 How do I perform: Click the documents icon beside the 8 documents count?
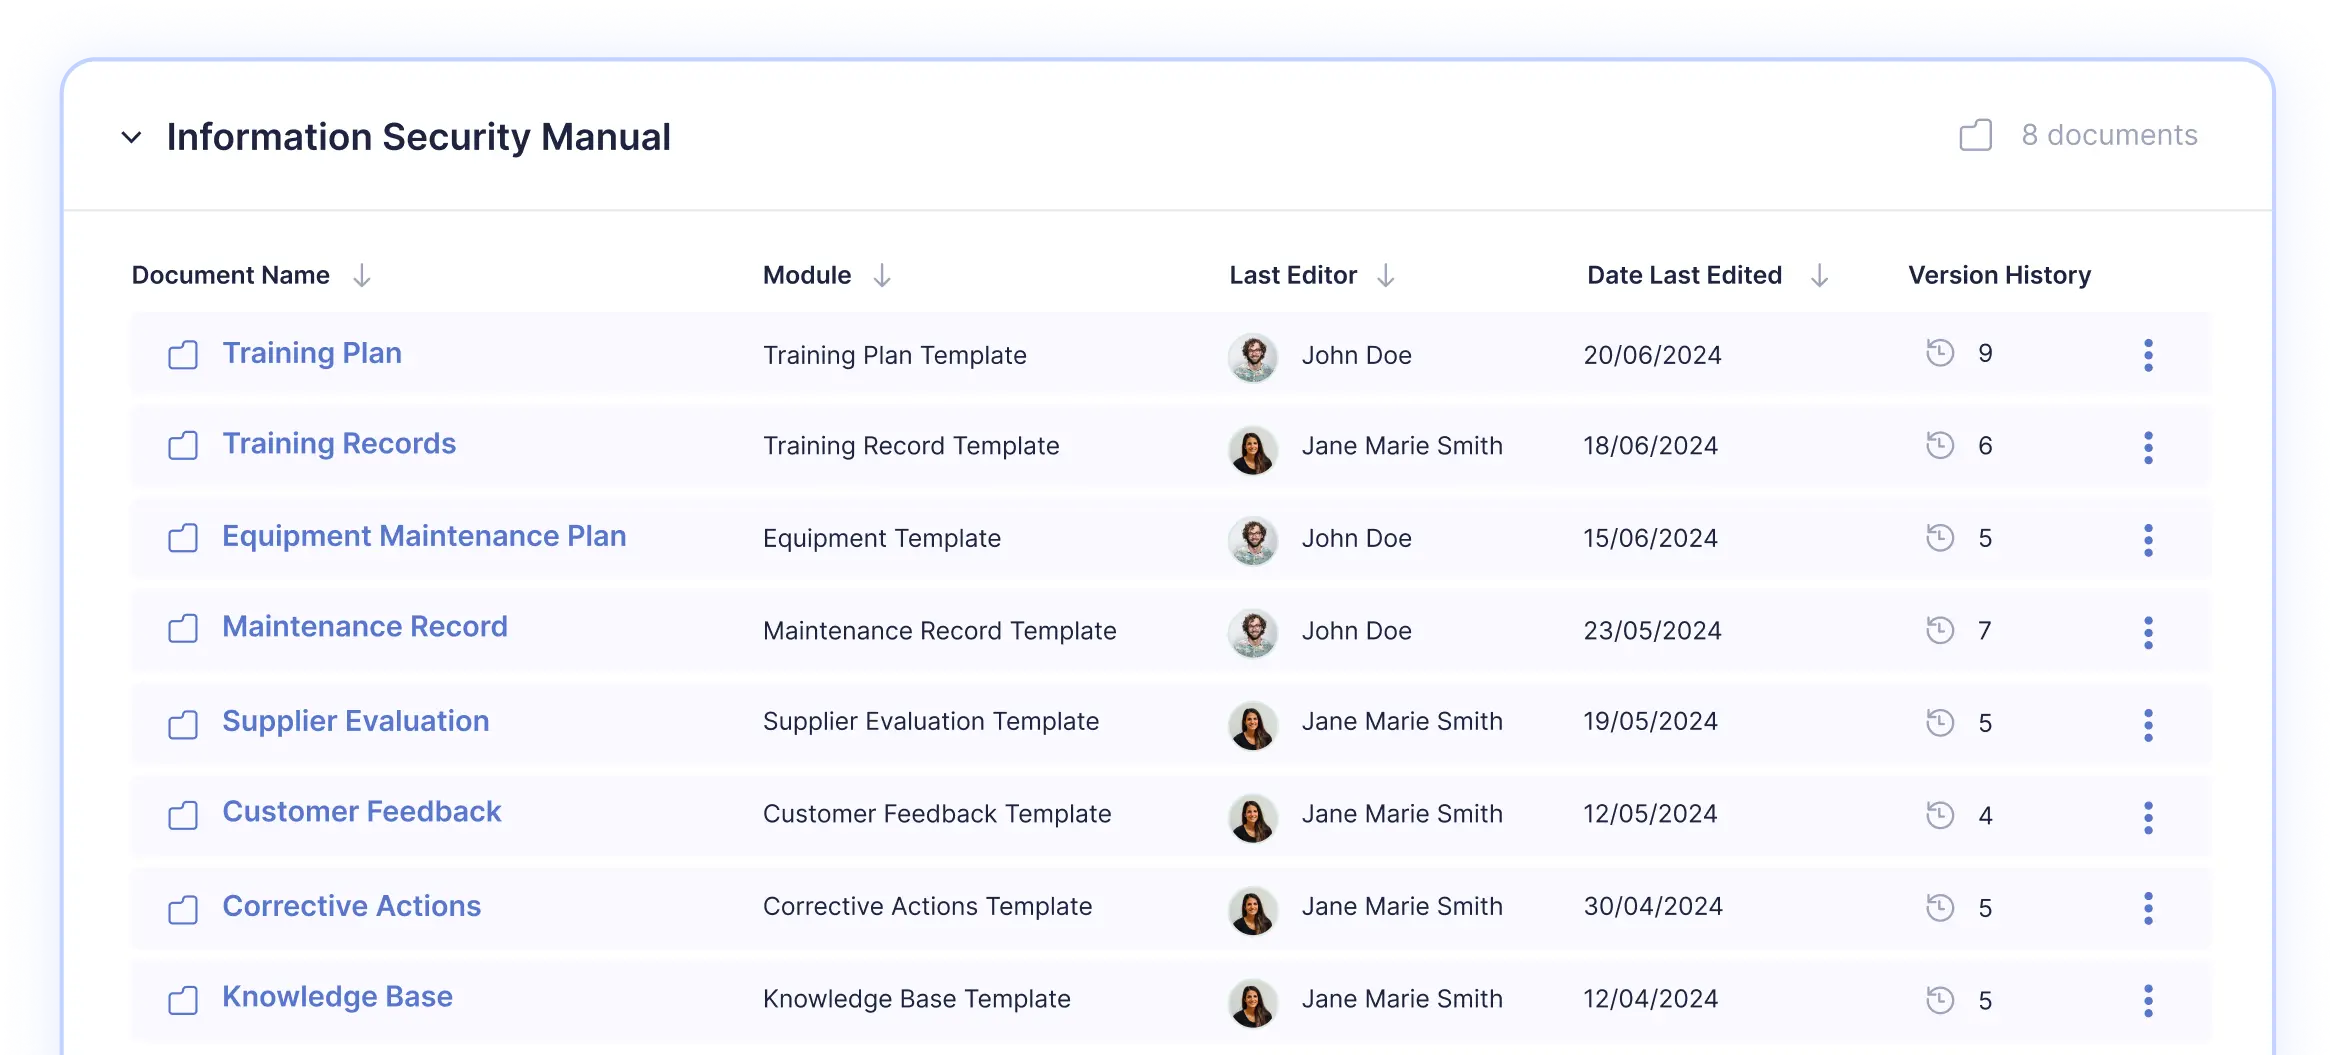tap(1975, 135)
